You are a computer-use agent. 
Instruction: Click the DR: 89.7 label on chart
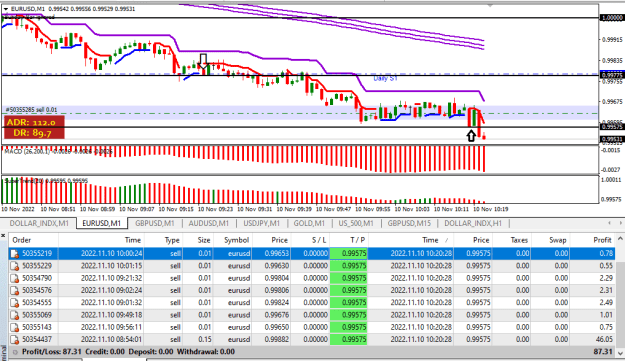(32, 133)
